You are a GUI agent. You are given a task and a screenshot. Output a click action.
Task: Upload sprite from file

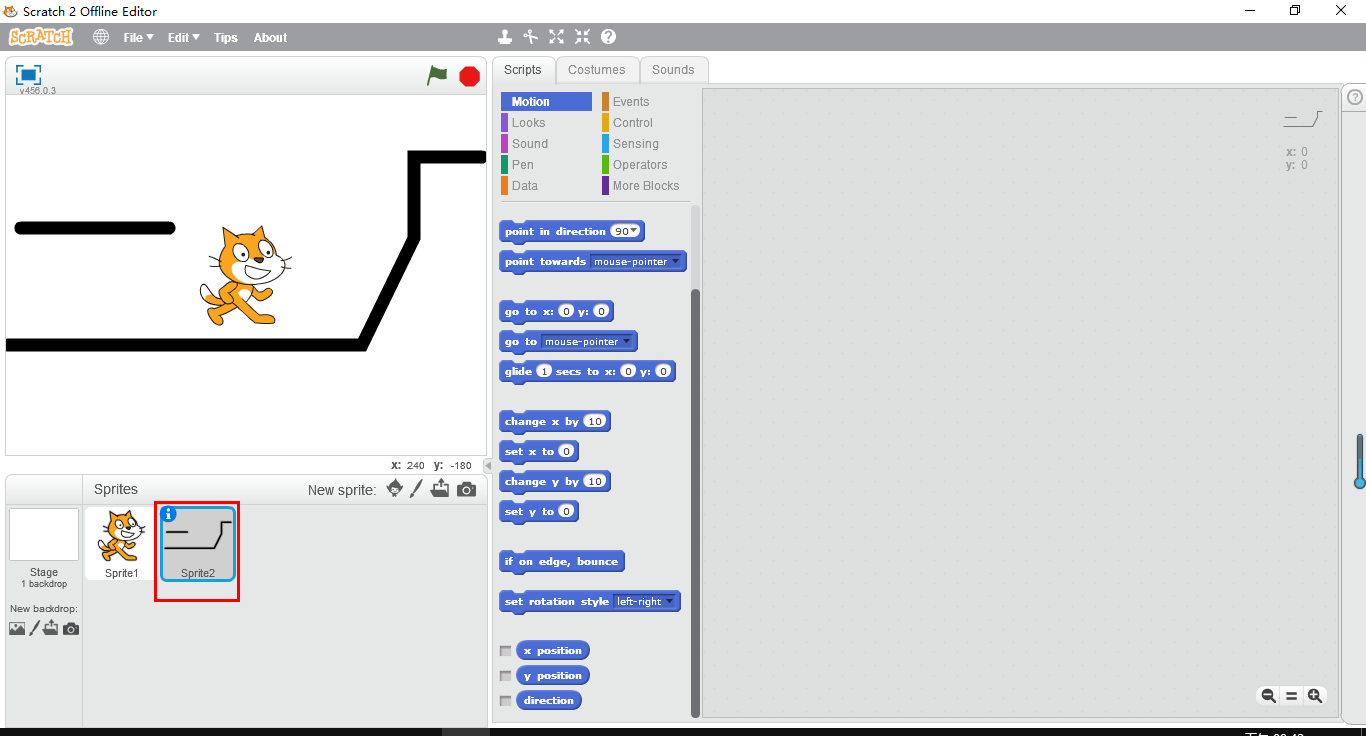click(x=440, y=489)
